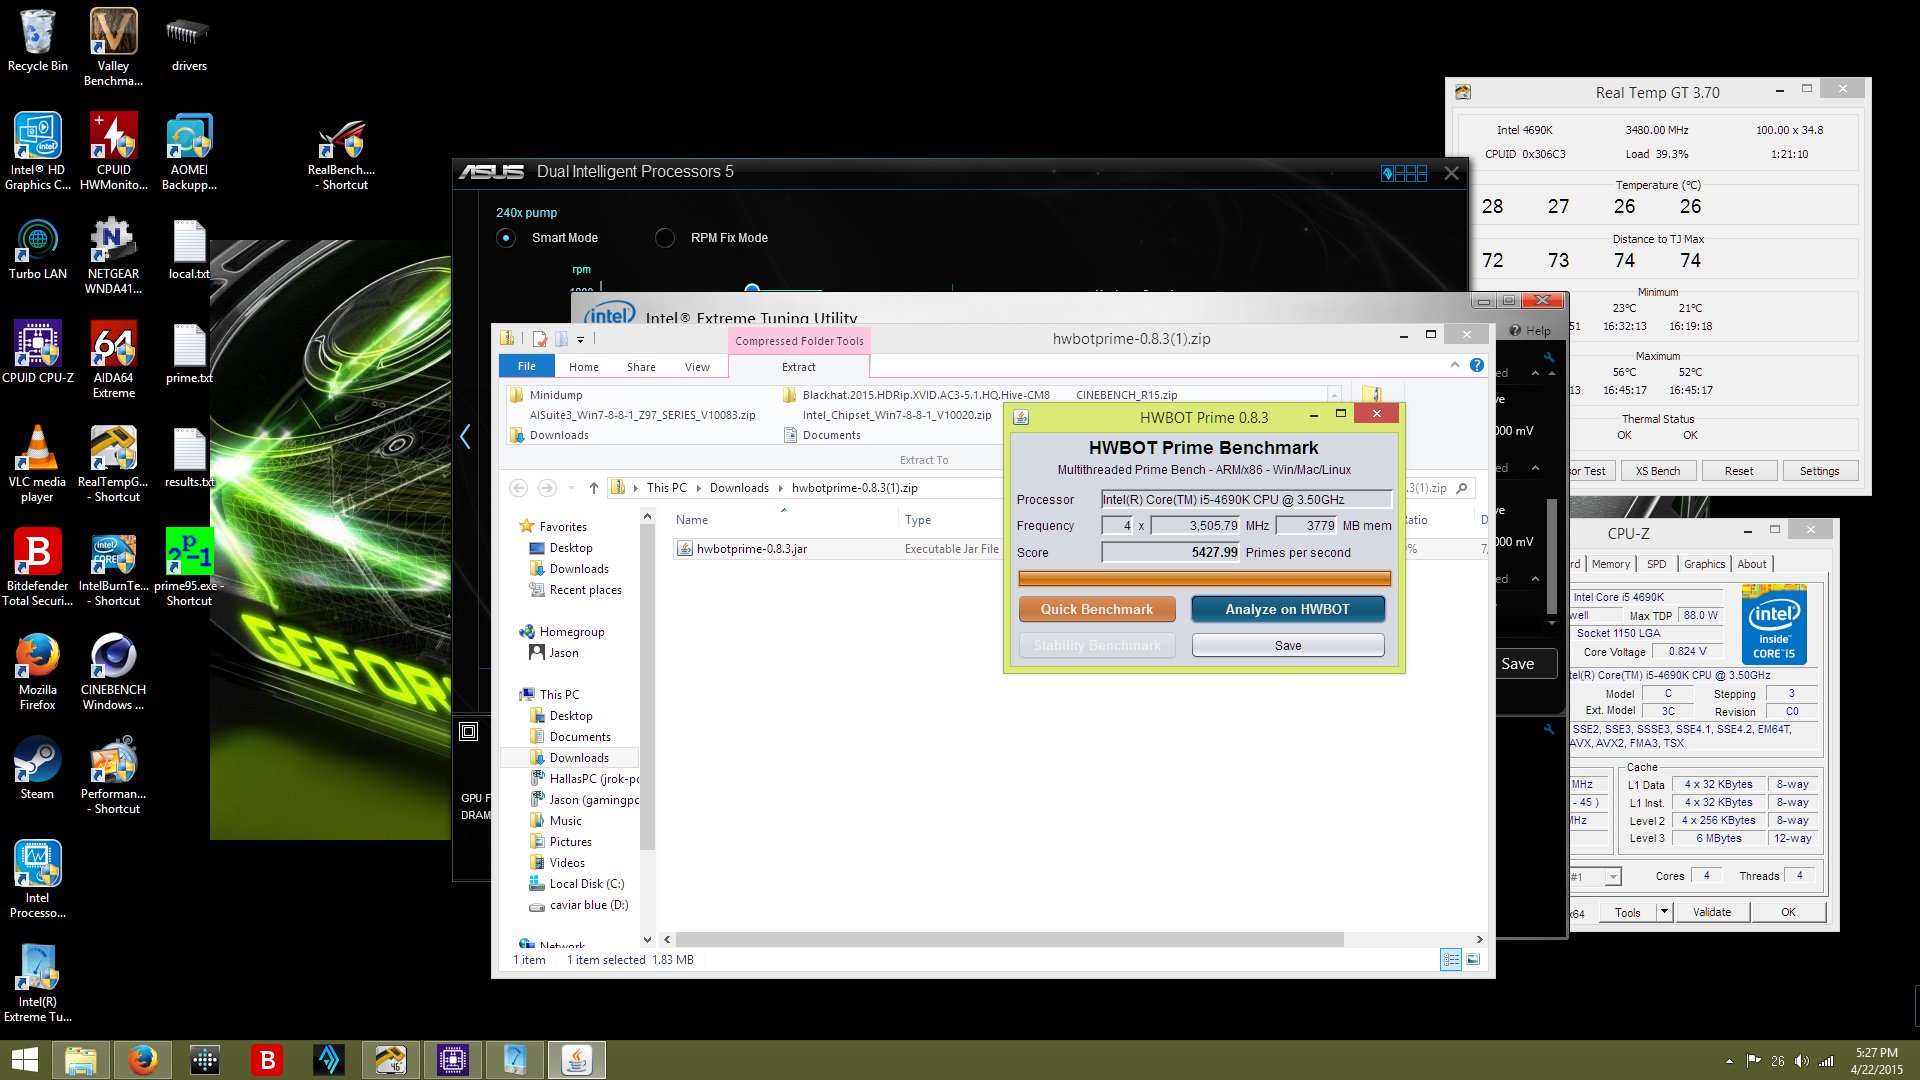Click HWBOT benchmark progress bar
This screenshot has height=1080, width=1920.
1205,578
